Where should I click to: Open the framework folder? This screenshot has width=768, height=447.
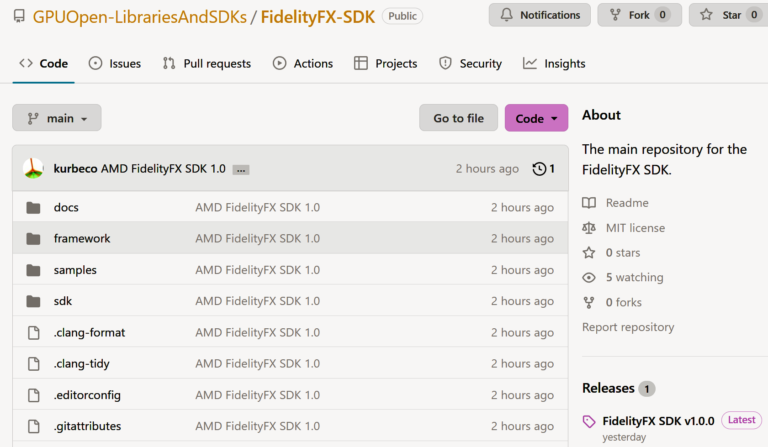(82, 238)
